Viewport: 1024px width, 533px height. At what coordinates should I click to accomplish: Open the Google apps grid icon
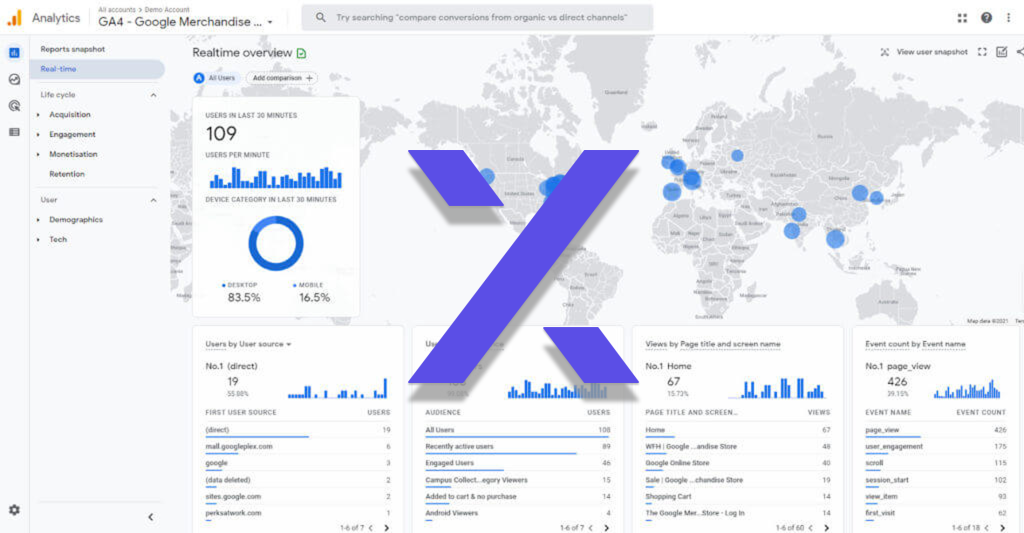coord(962,18)
